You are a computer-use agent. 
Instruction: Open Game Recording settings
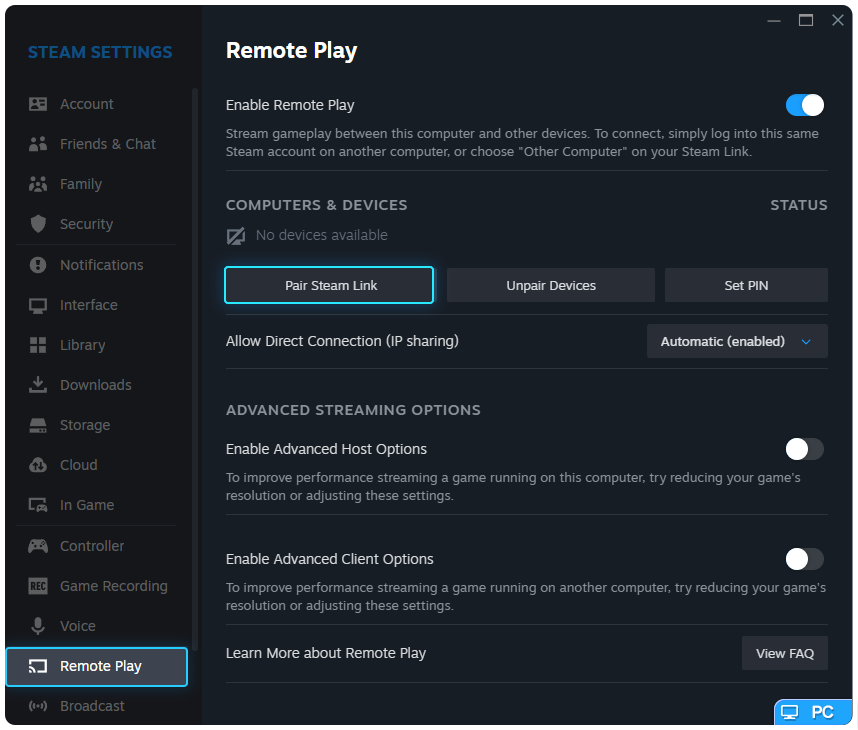pos(97,586)
